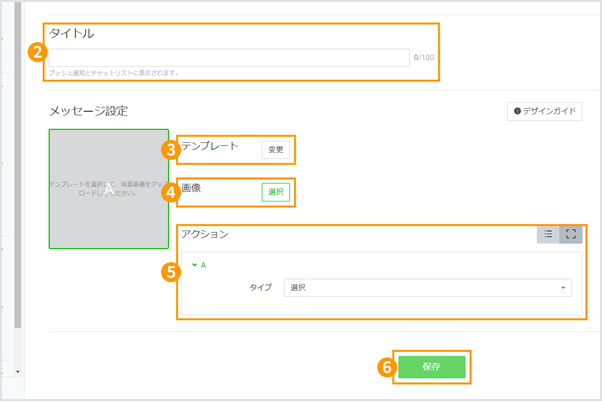This screenshot has width=602, height=402.
Task: Open the デザインガイド button
Action: tap(545, 112)
